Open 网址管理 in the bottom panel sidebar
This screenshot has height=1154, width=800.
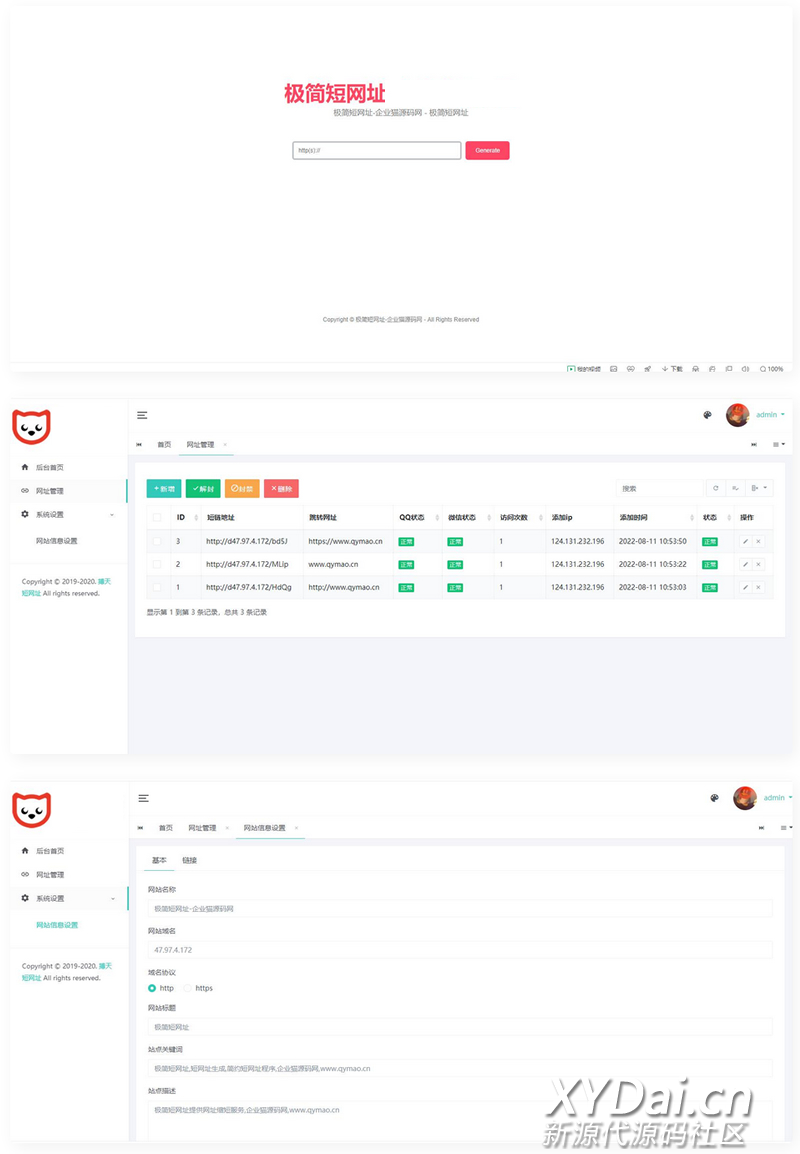(50, 875)
